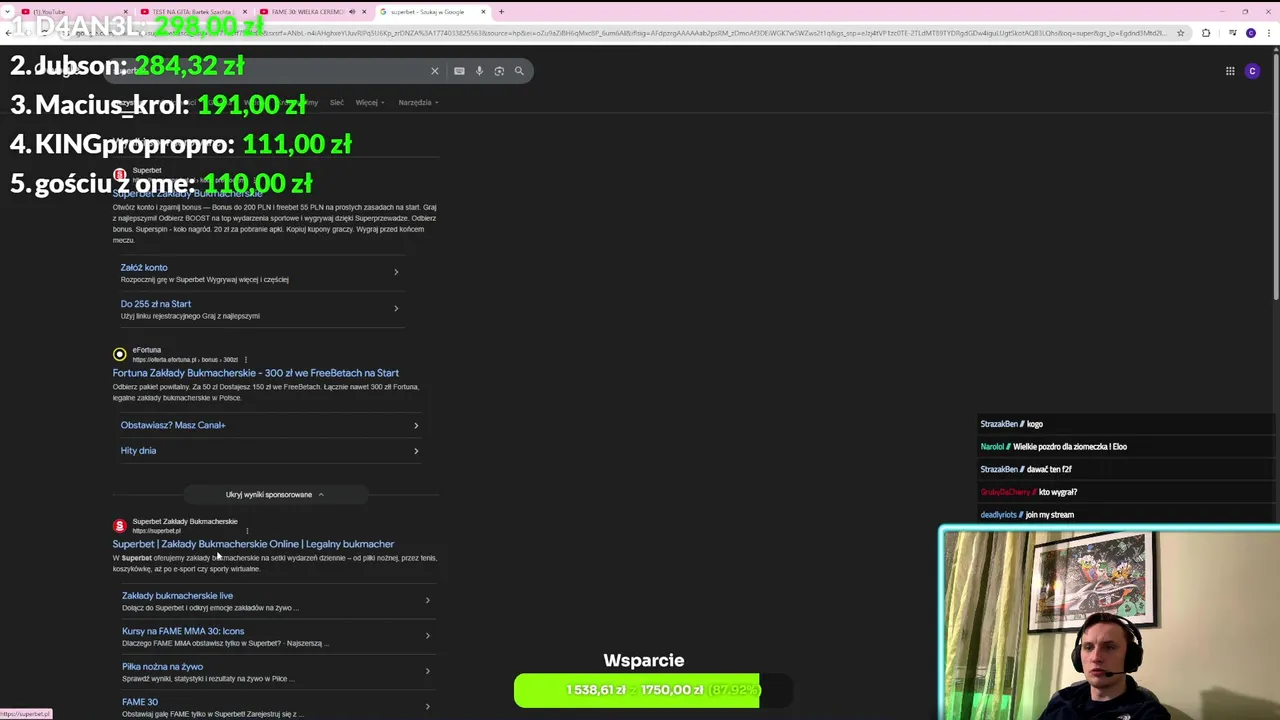Open the Hity dnia sitelink
1280x720 pixels.
[138, 451]
